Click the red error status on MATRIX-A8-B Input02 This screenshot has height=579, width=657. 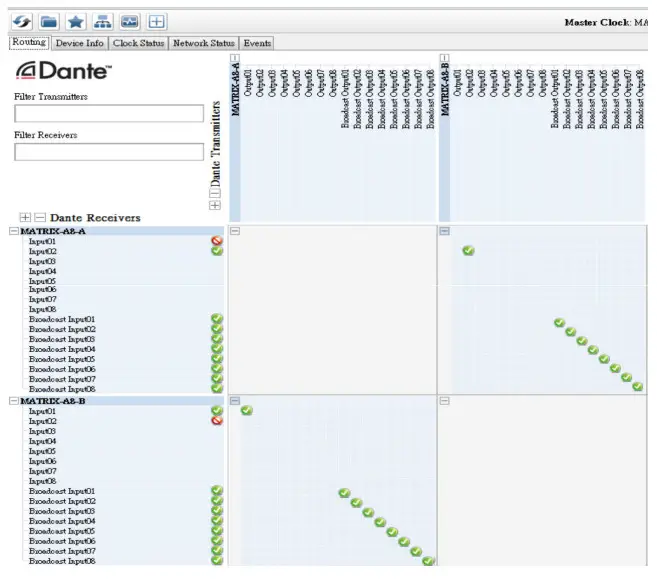coord(217,420)
